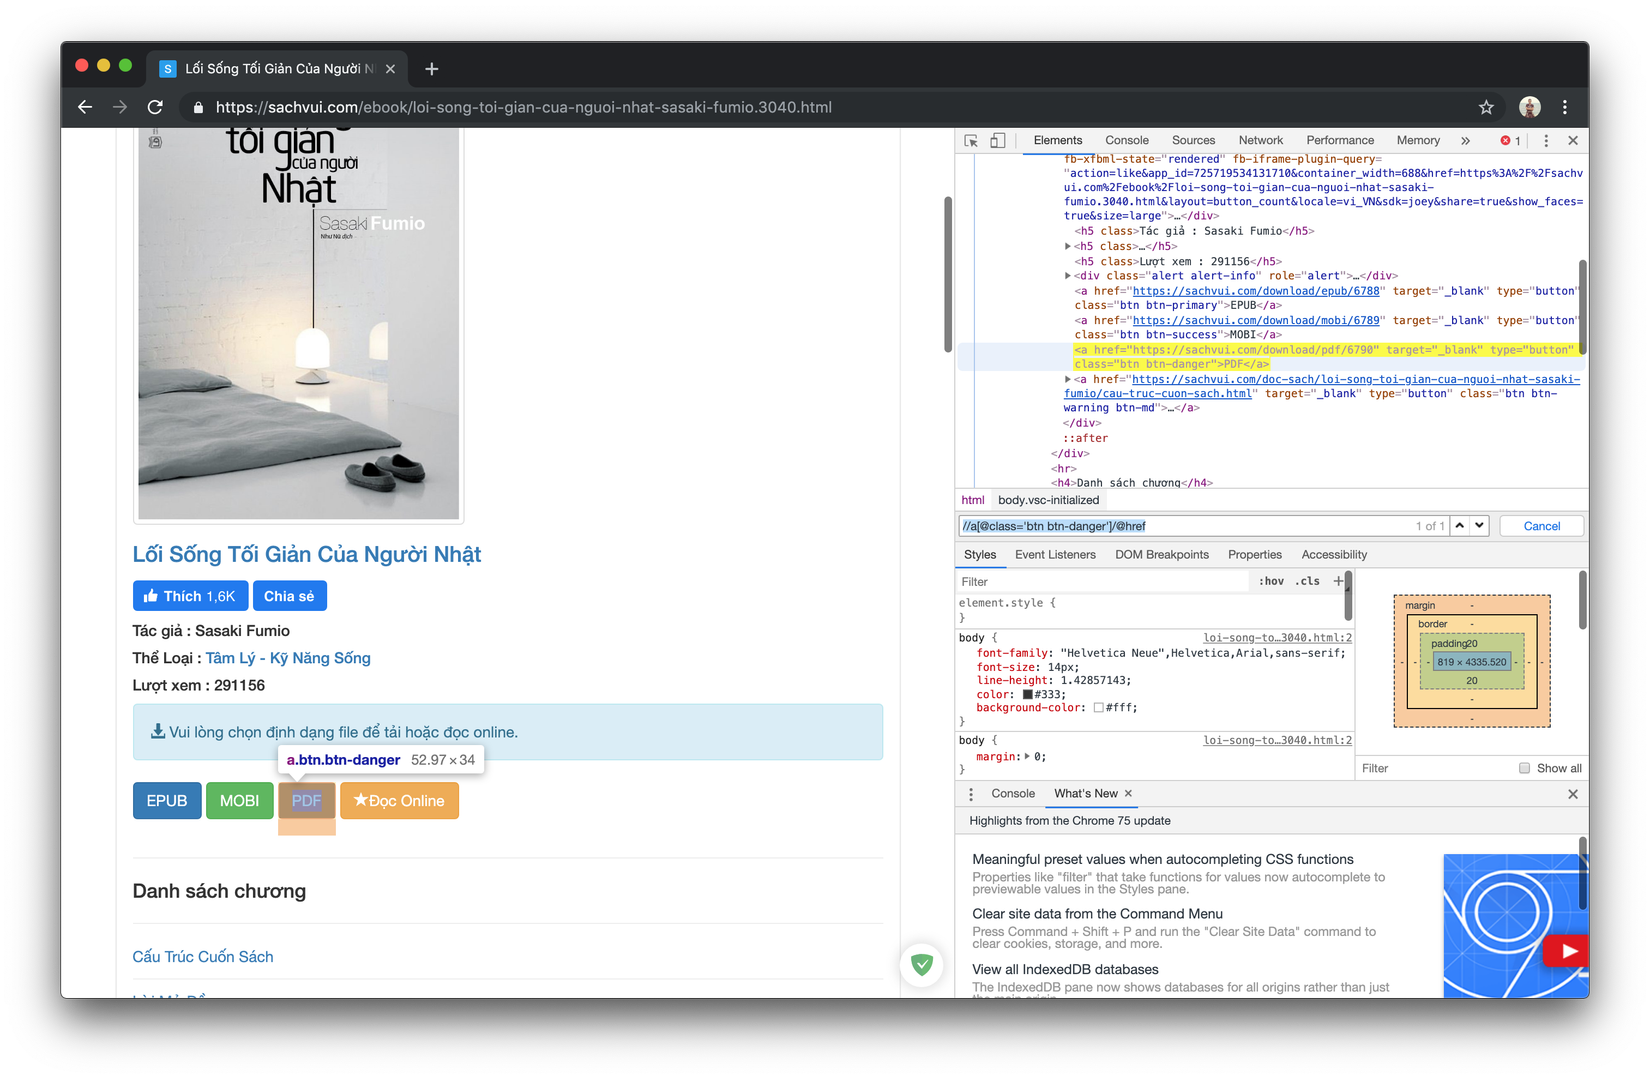Screen dimensions: 1650x1079
Task: Click the Đọc Online button
Action: 399,801
